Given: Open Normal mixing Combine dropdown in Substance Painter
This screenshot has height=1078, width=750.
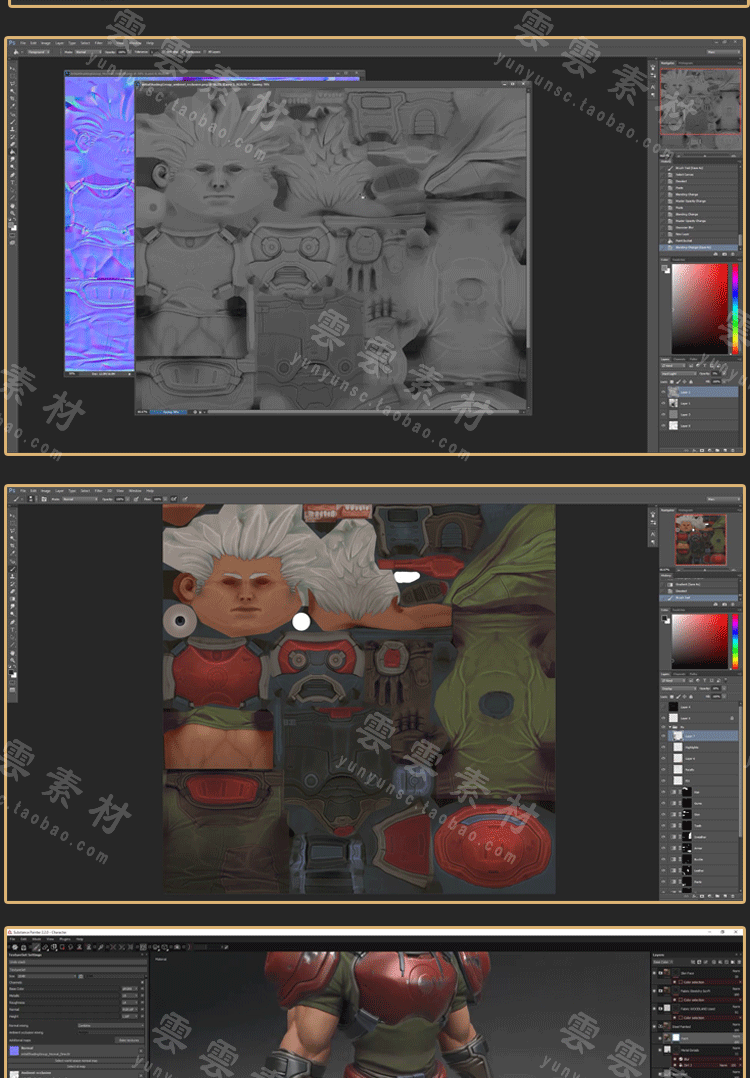Looking at the screenshot, I should click(111, 1025).
